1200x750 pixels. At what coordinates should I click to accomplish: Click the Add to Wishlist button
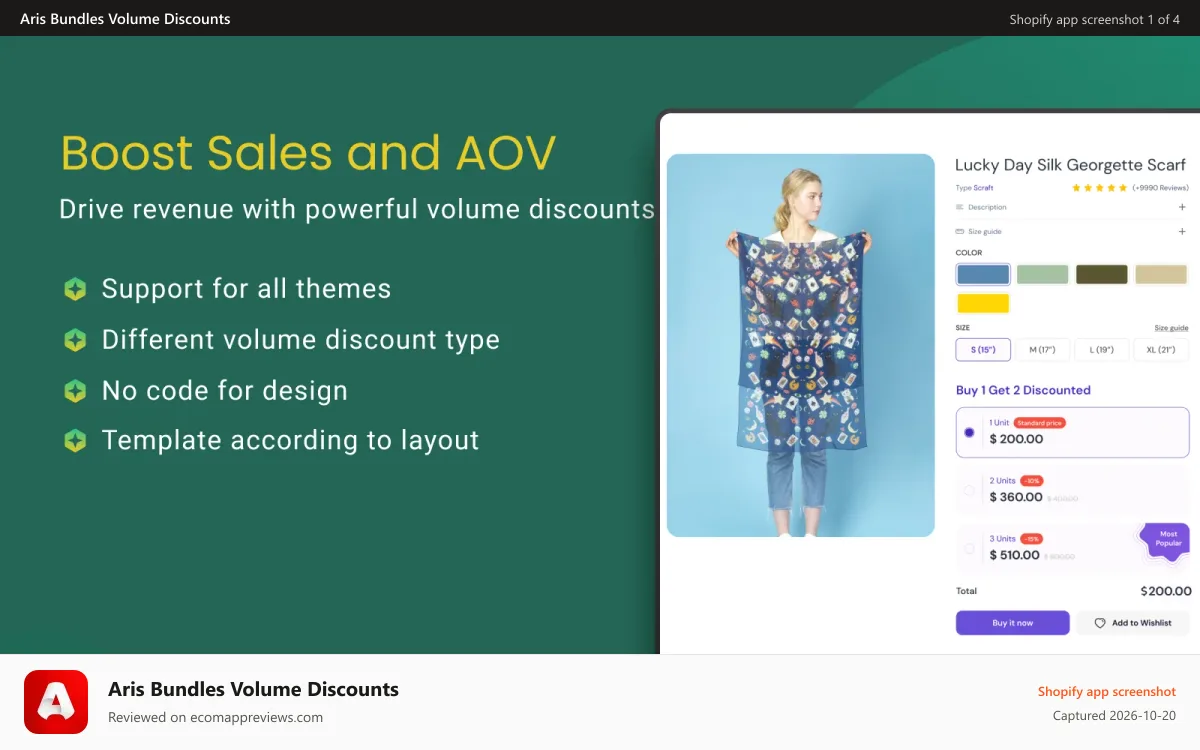[1132, 623]
